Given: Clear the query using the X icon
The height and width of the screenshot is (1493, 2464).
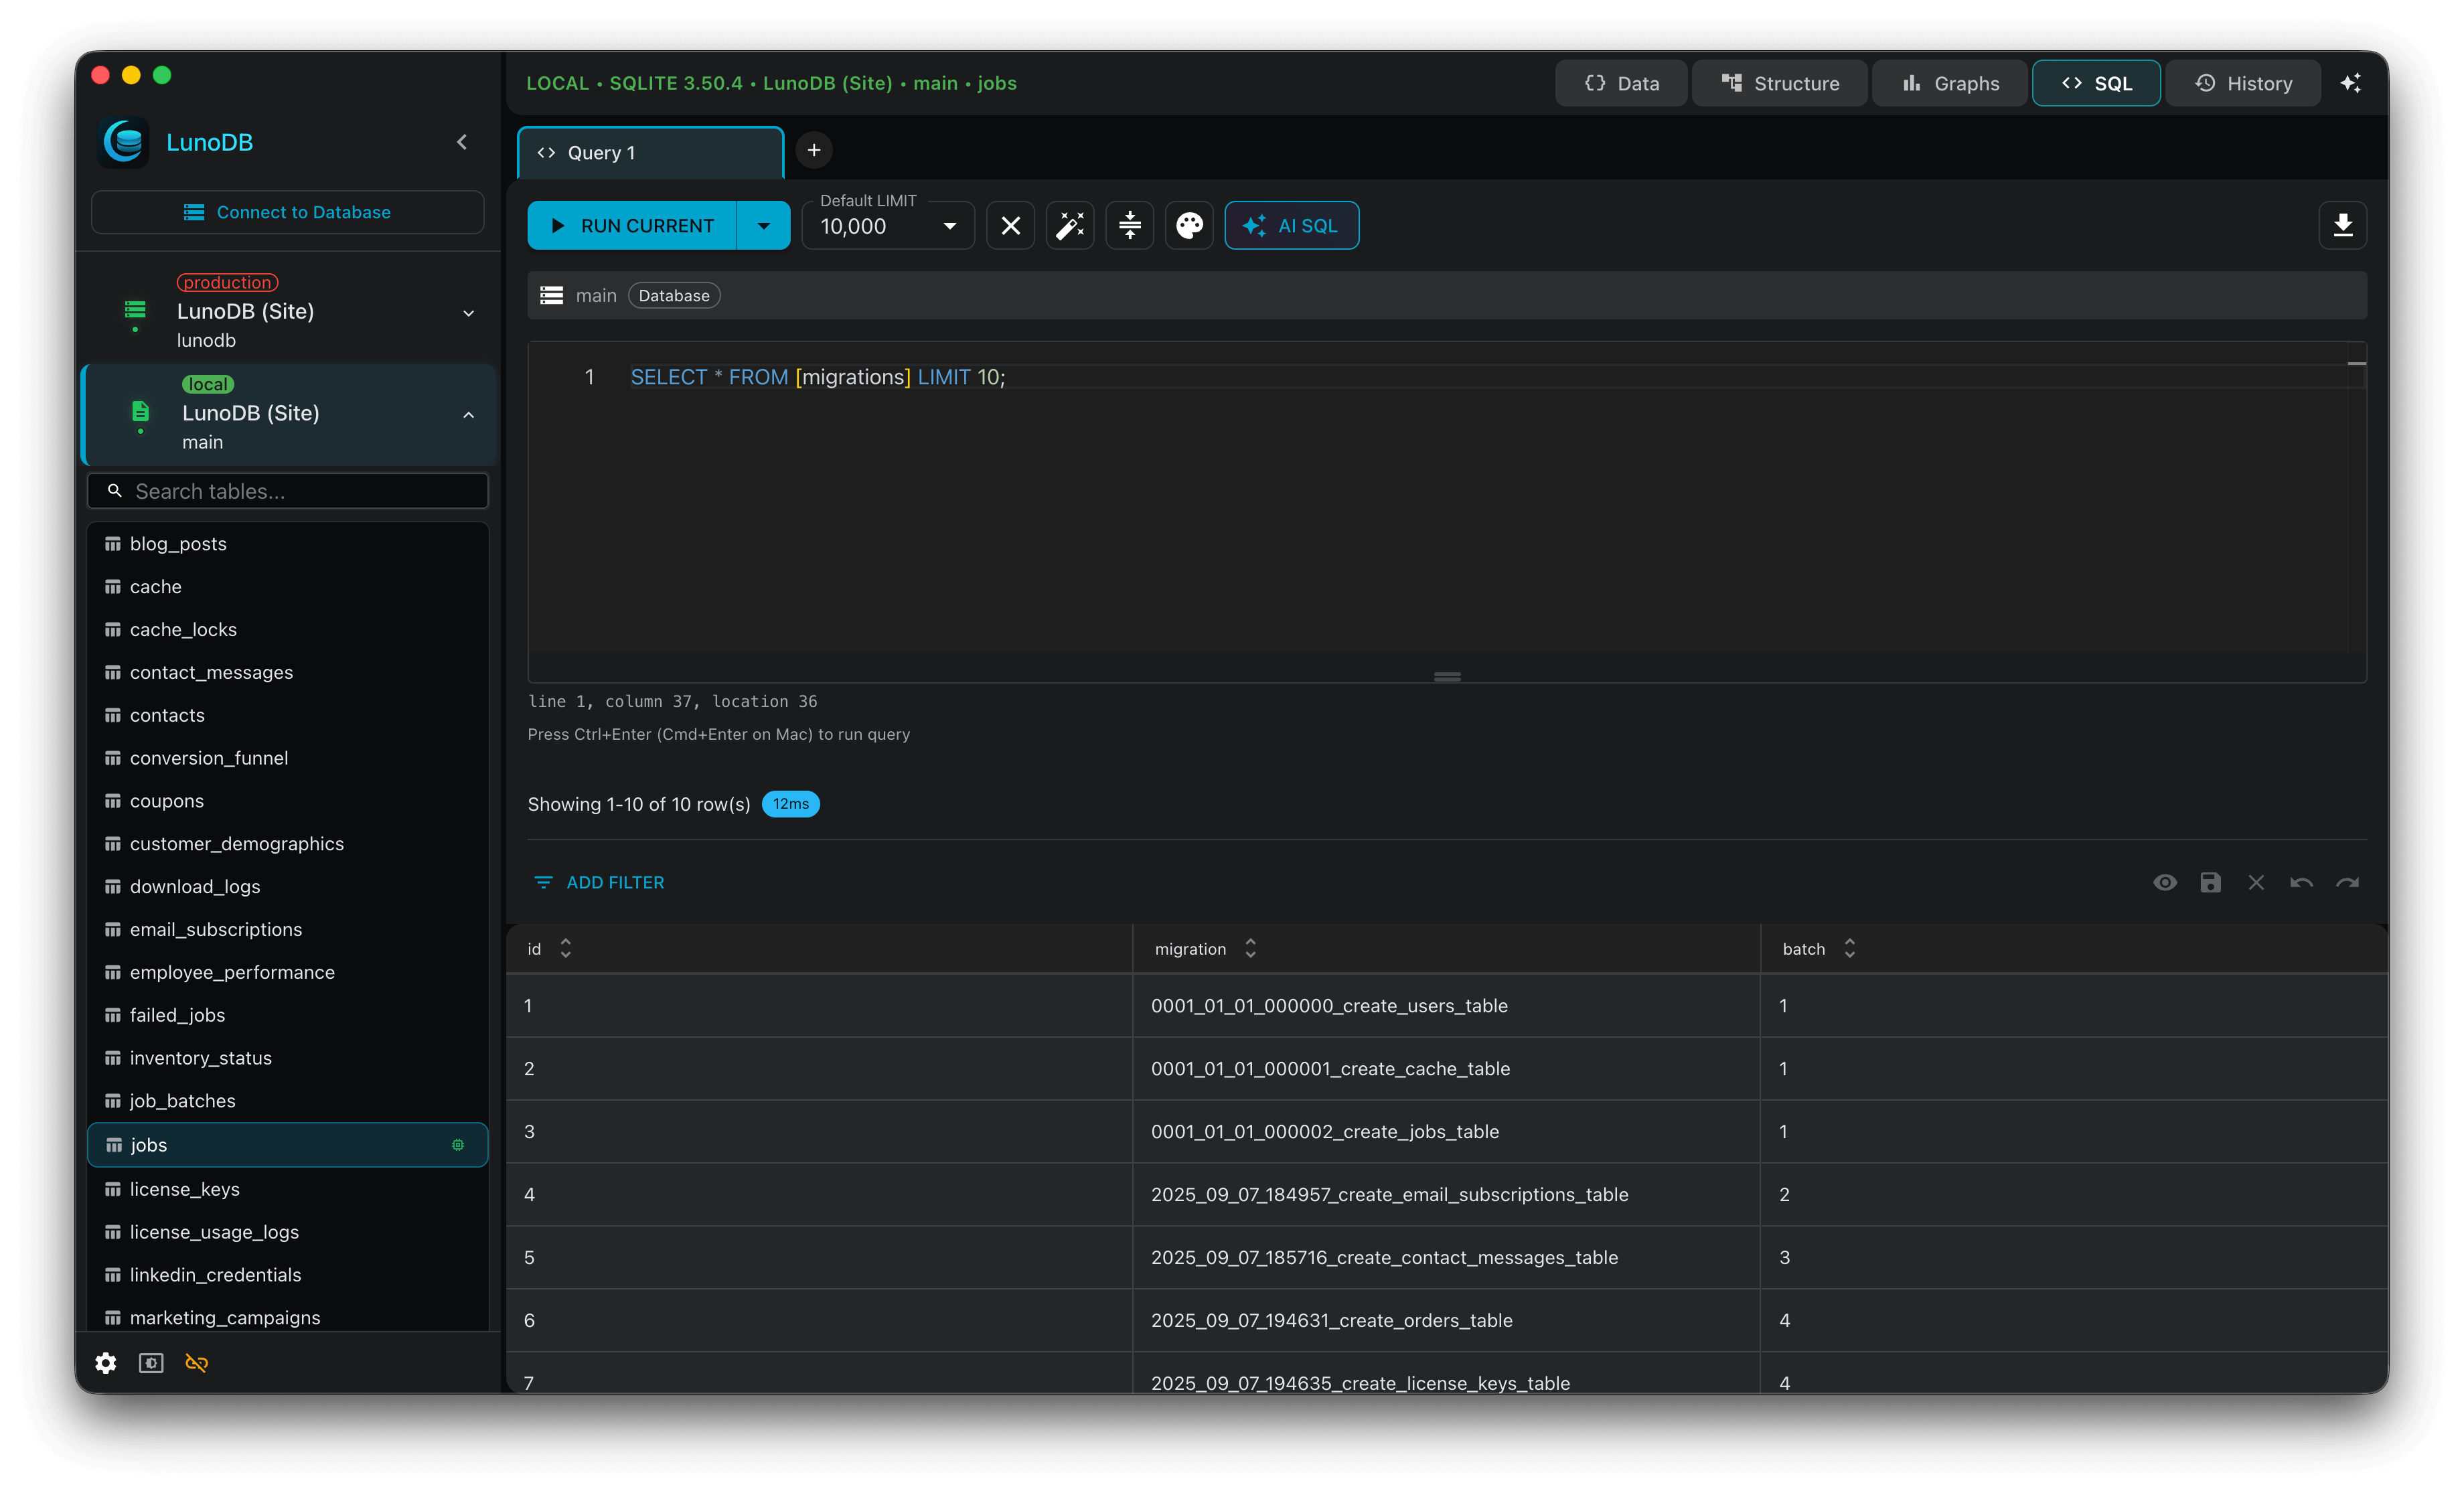Looking at the screenshot, I should pyautogui.click(x=1010, y=225).
